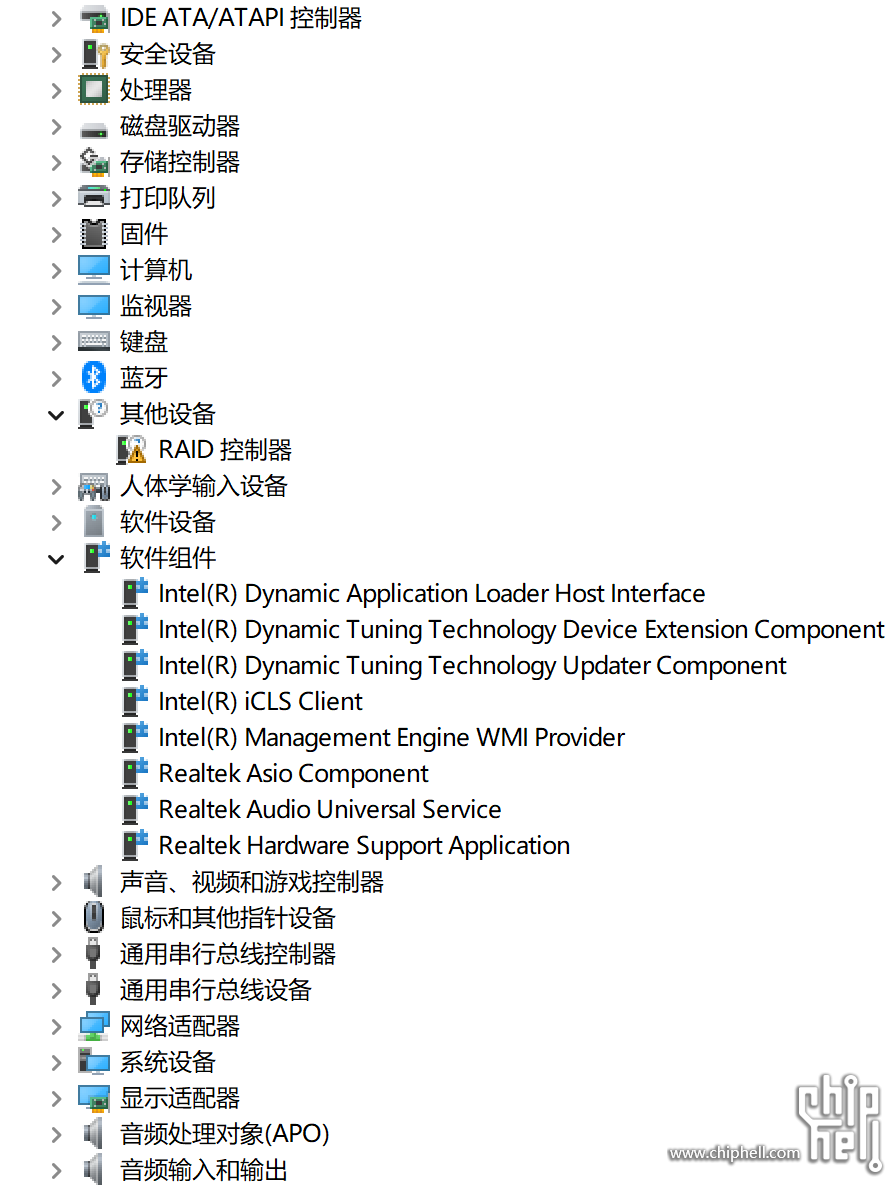Click the 蓝牙 Bluetooth icon
The image size is (896, 1188).
pos(94,377)
